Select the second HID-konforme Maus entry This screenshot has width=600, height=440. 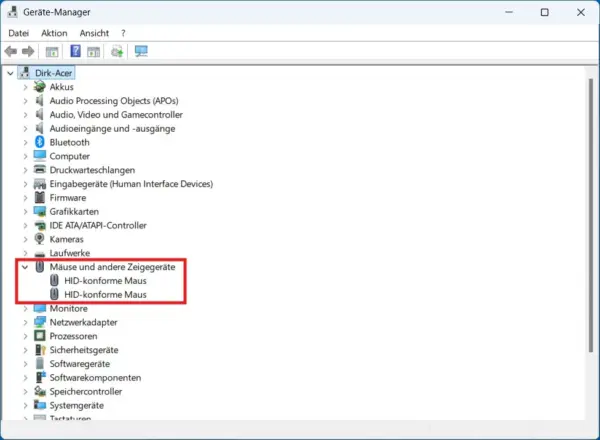[105, 295]
